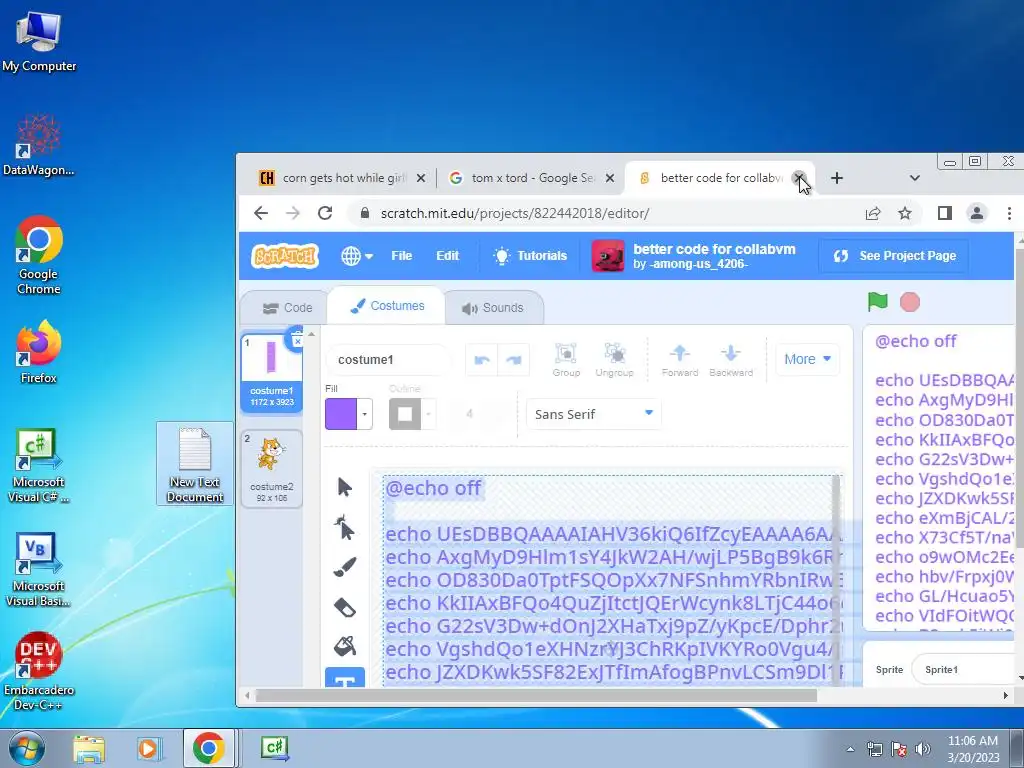Open Windows Explorer from taskbar

click(x=89, y=748)
